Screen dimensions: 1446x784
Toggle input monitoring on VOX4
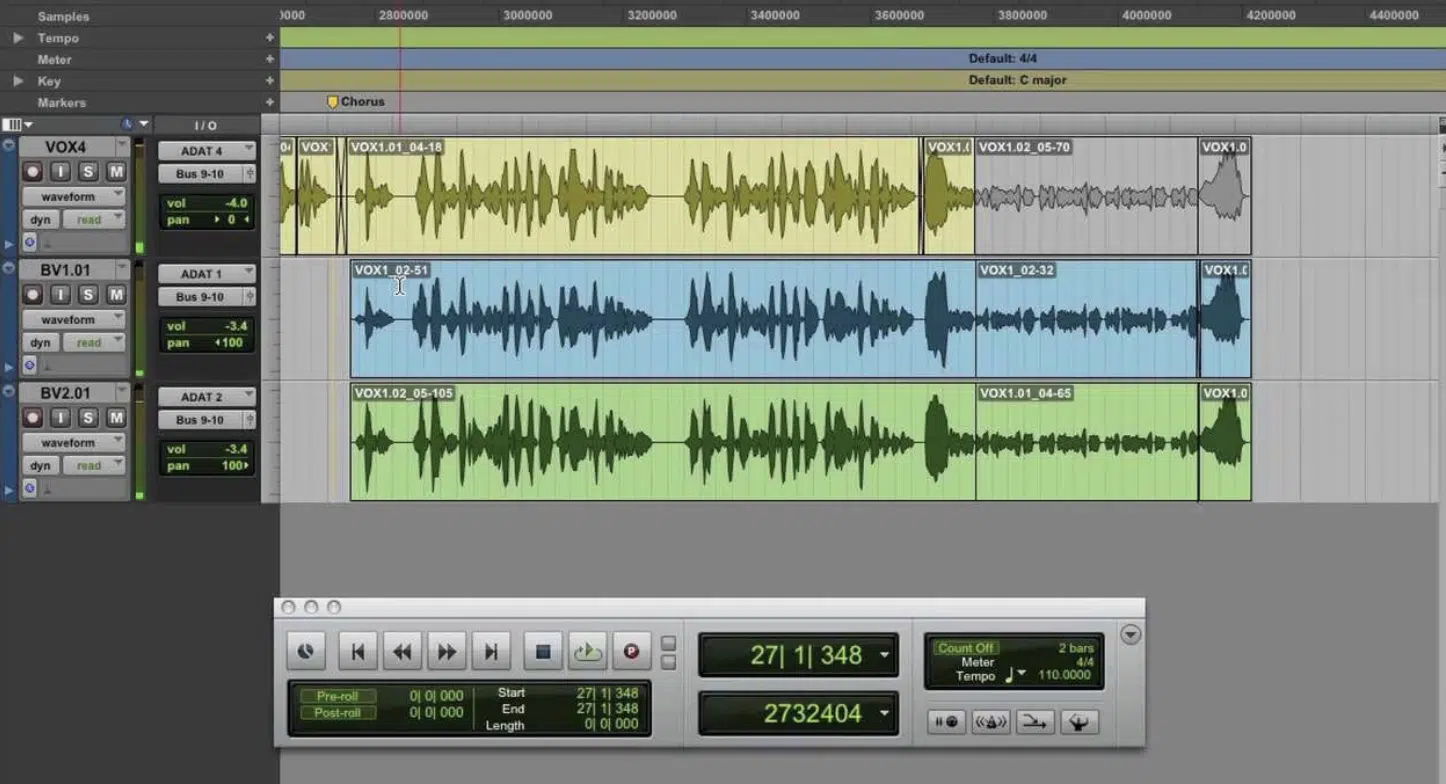pyautogui.click(x=60, y=172)
